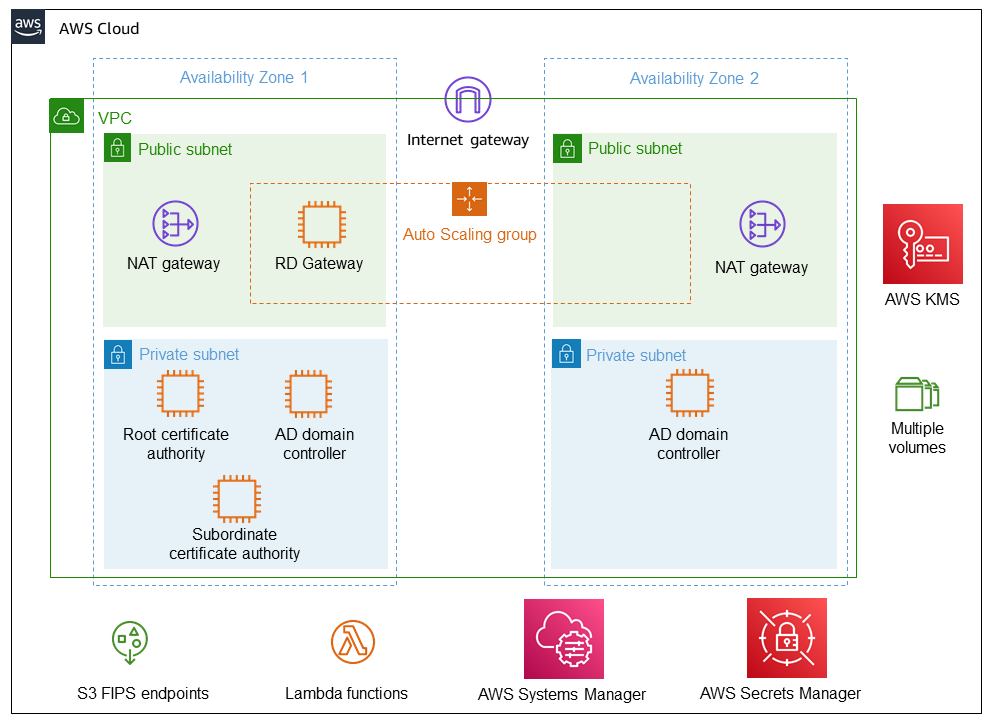Click AD domain controller icon in Availability Zone 2
The width and height of the screenshot is (989, 721).
690,393
